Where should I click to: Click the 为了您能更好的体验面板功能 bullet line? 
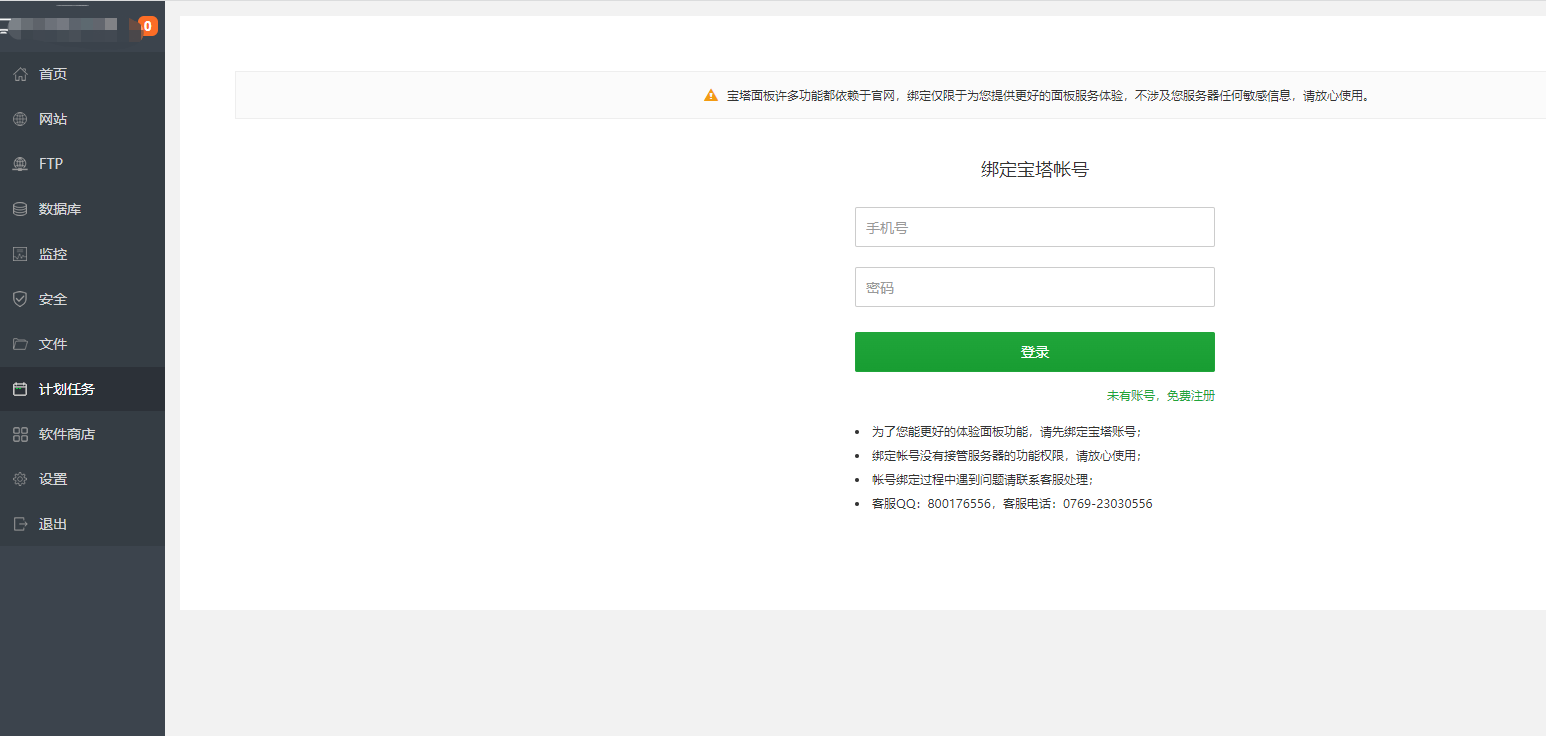coord(1007,432)
